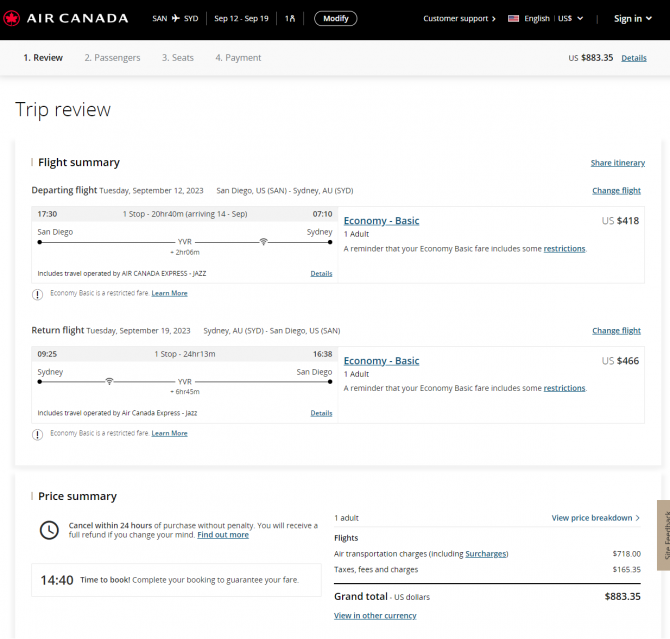
Task: Click Change flight for return flight
Action: pos(616,331)
